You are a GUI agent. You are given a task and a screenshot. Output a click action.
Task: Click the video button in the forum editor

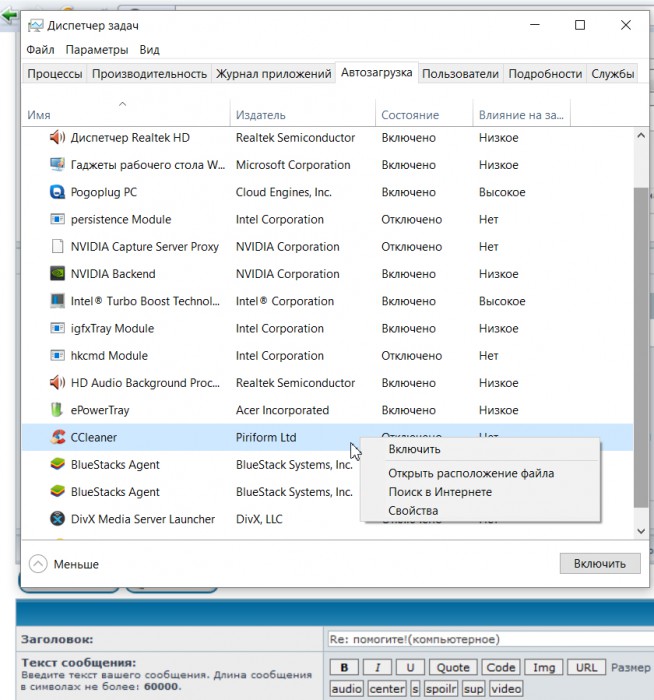coord(506,688)
